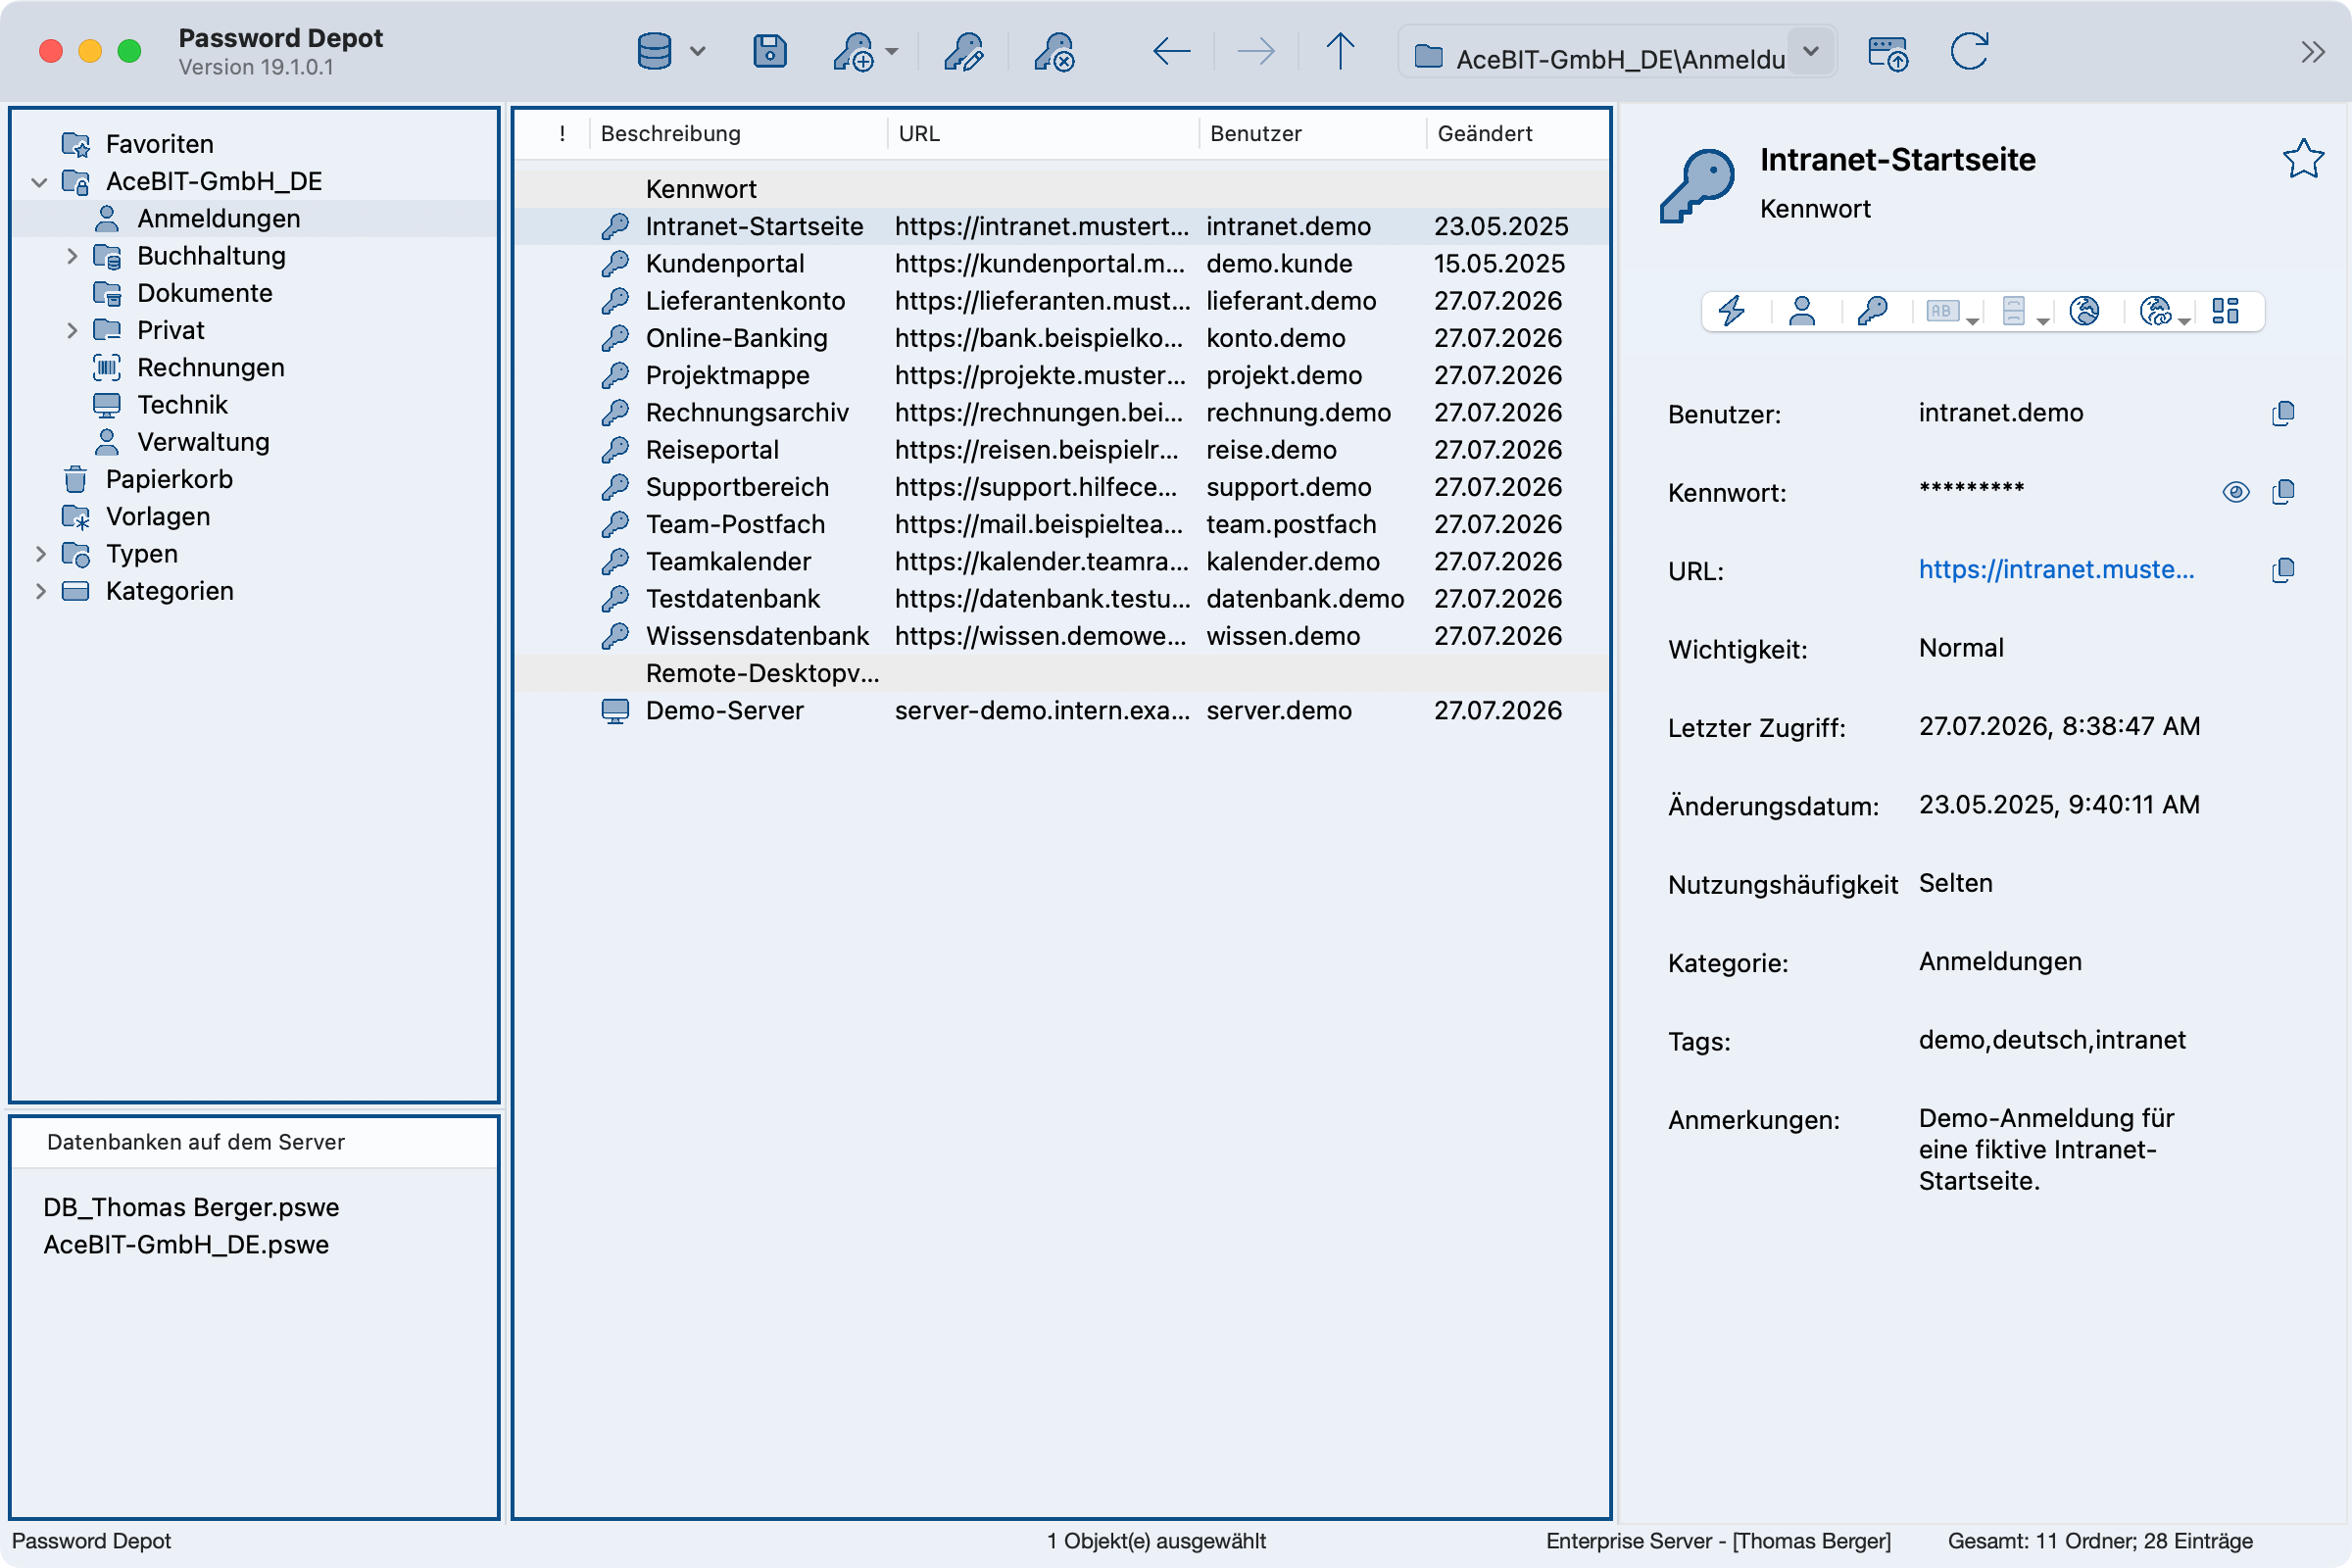Viewport: 2352px width, 1568px height.
Task: Click the Kennwort group header row
Action: point(1061,190)
